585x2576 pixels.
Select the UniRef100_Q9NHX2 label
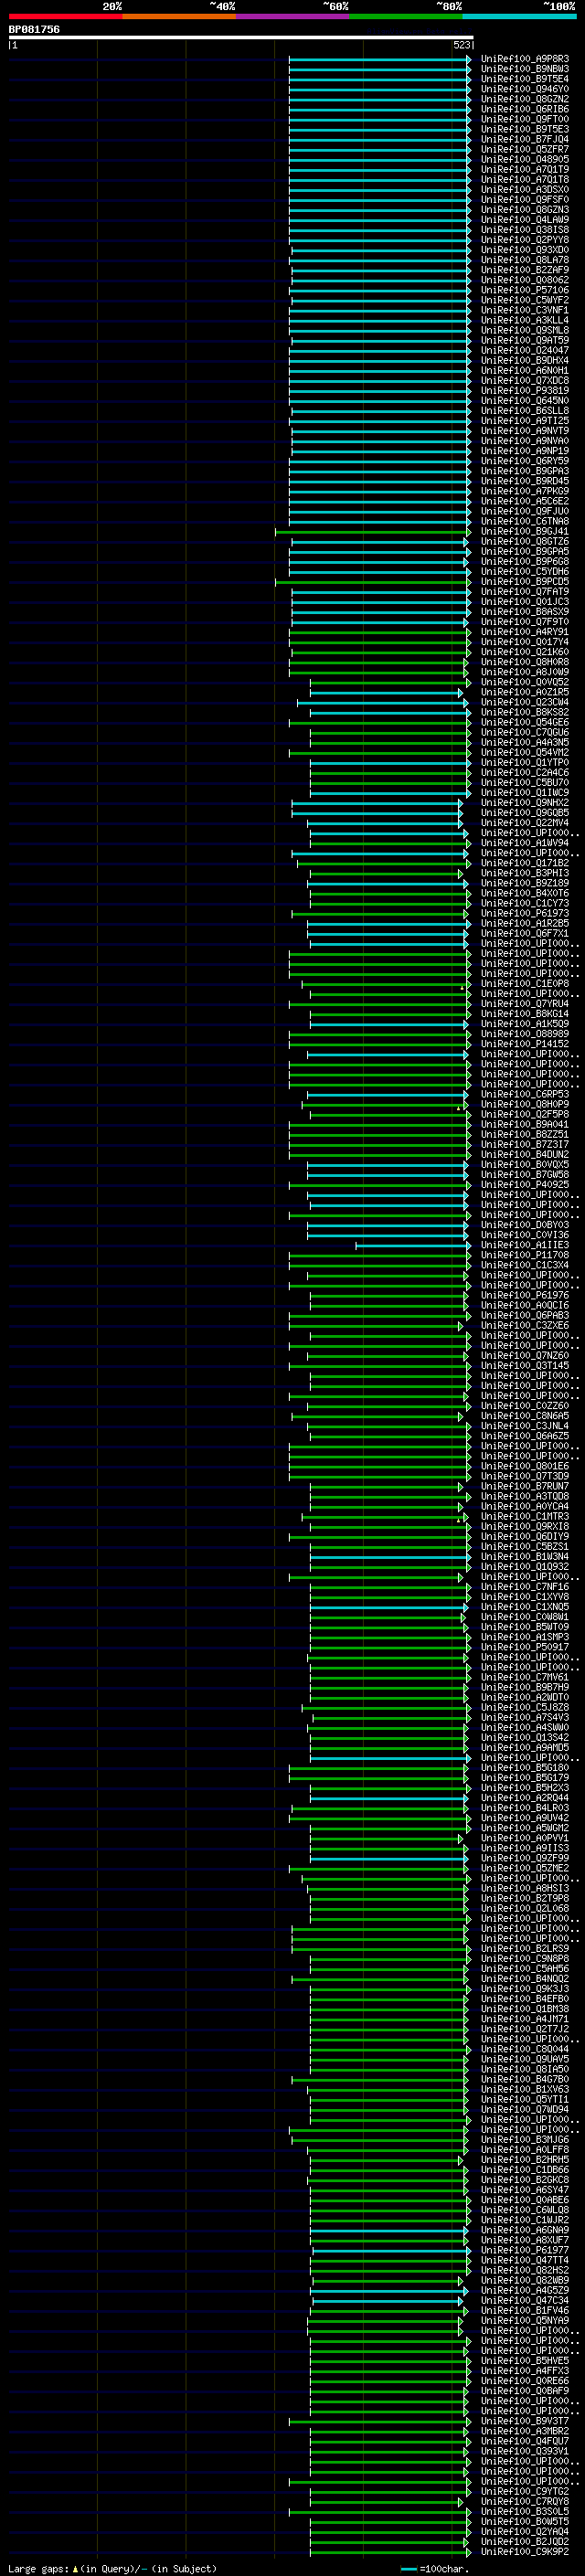pyautogui.click(x=525, y=802)
